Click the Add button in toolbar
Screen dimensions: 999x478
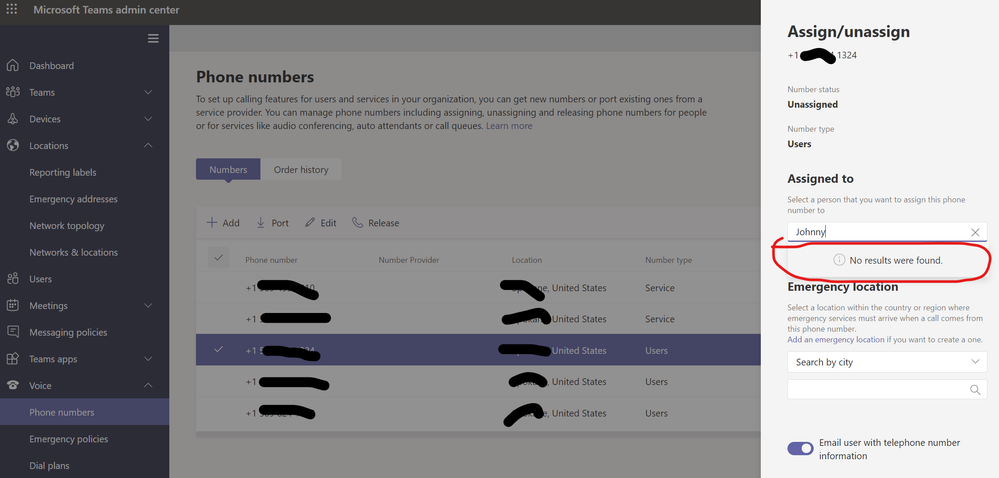223,223
